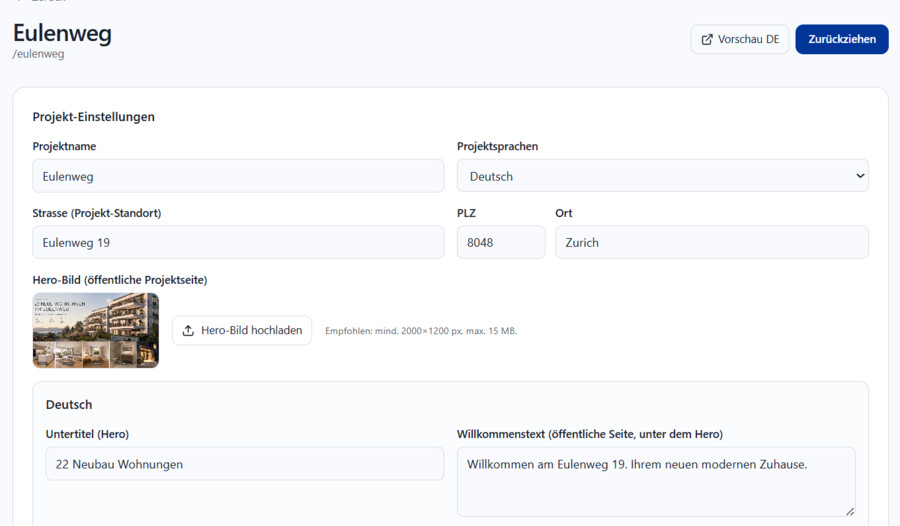This screenshot has width=900, height=526.
Task: Click into the Strasse field Eulenweg 19
Action: pos(238,242)
